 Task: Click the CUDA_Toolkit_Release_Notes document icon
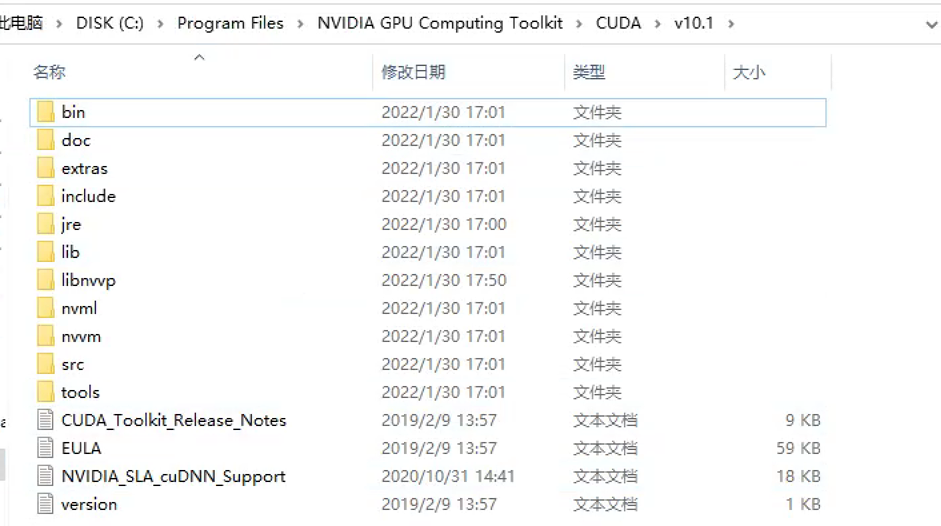(x=45, y=420)
